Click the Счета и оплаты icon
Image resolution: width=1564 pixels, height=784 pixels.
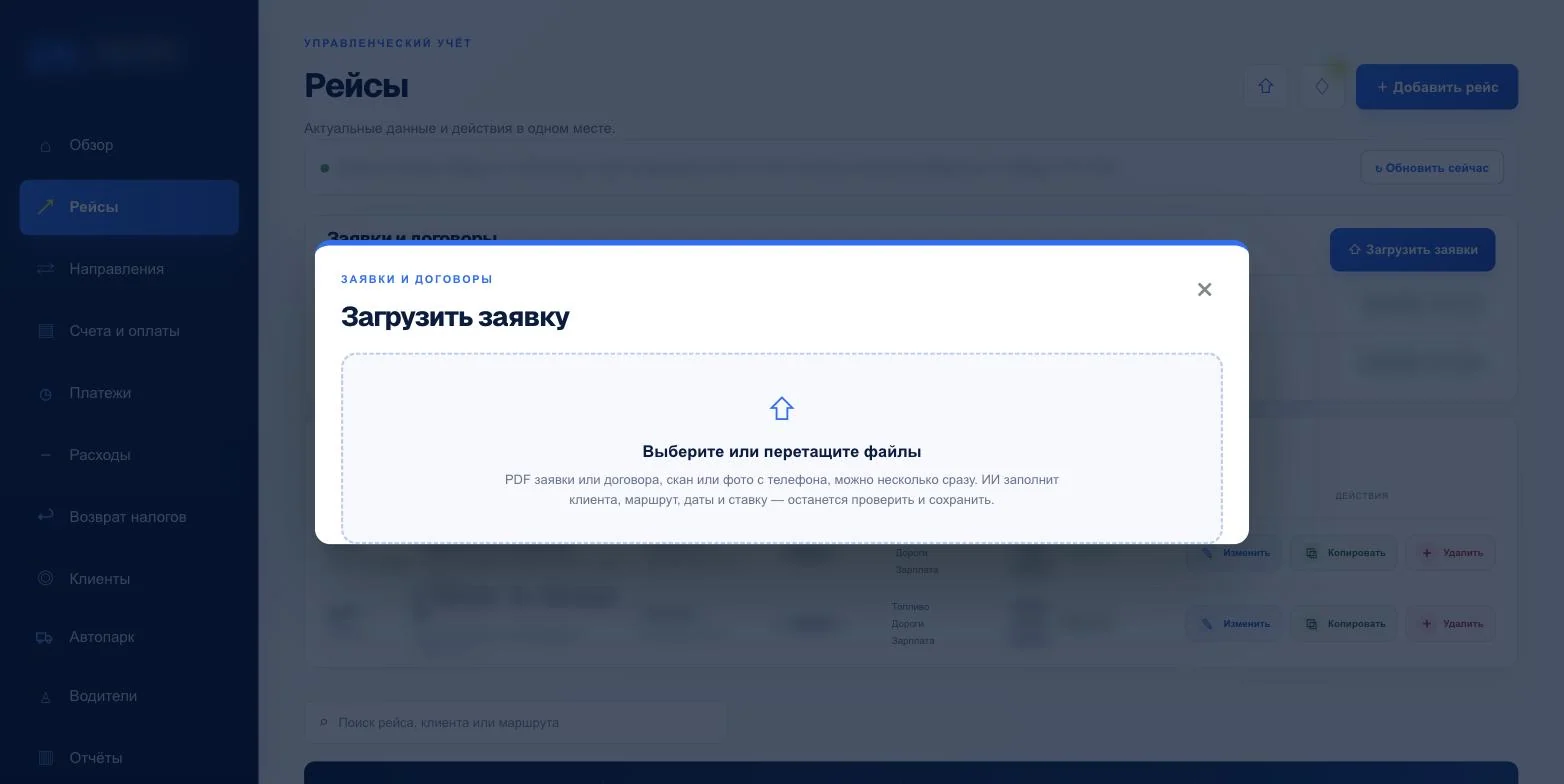pos(45,331)
